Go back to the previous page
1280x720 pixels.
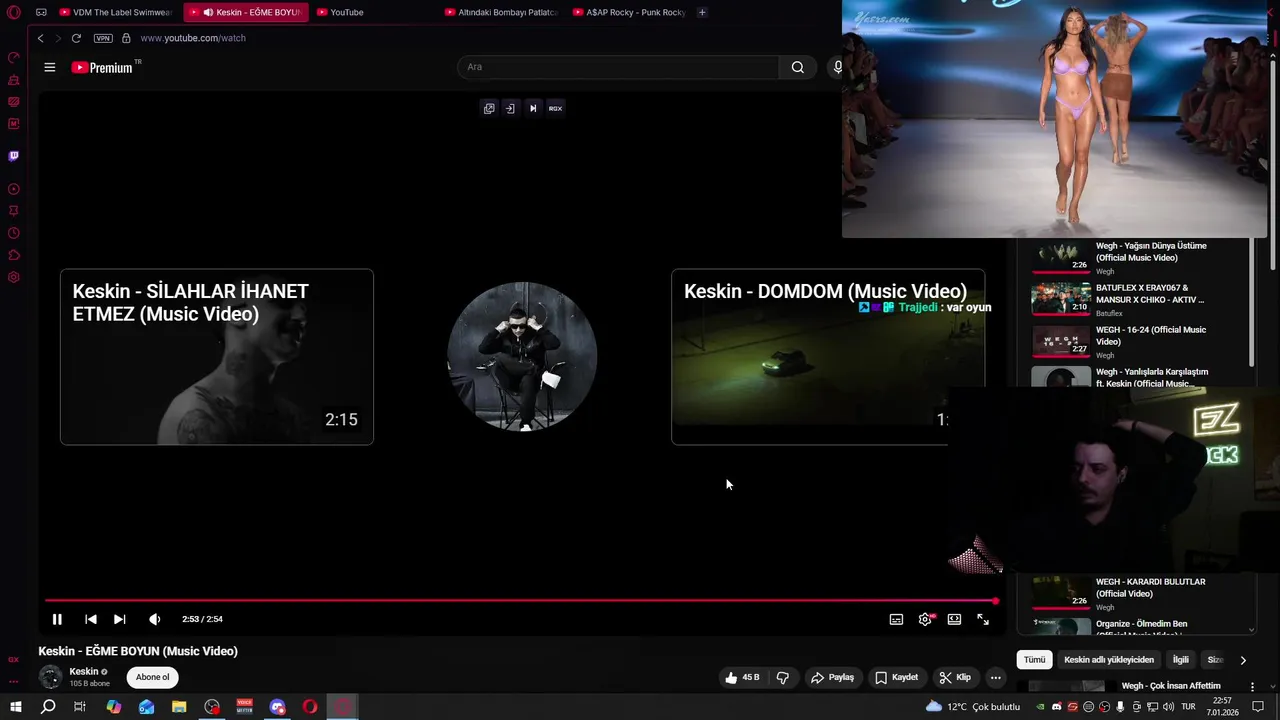[40, 38]
